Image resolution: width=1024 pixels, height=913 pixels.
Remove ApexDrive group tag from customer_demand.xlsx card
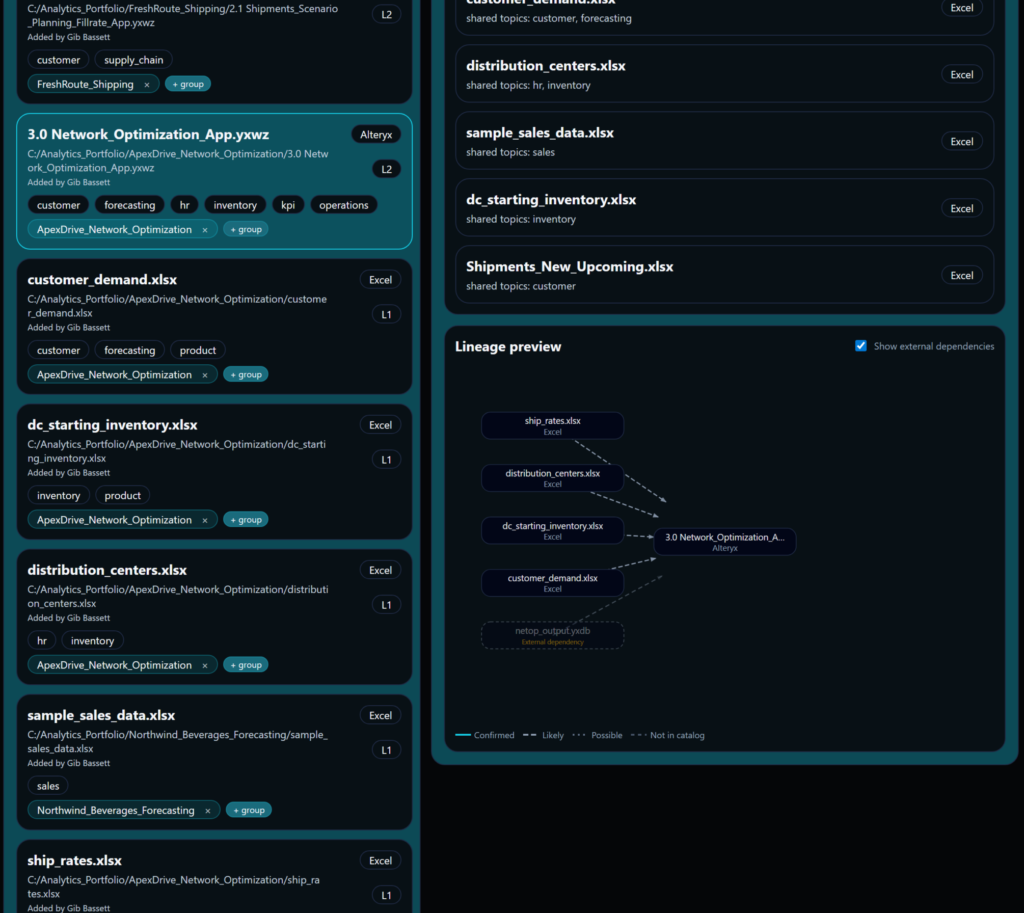(x=205, y=375)
